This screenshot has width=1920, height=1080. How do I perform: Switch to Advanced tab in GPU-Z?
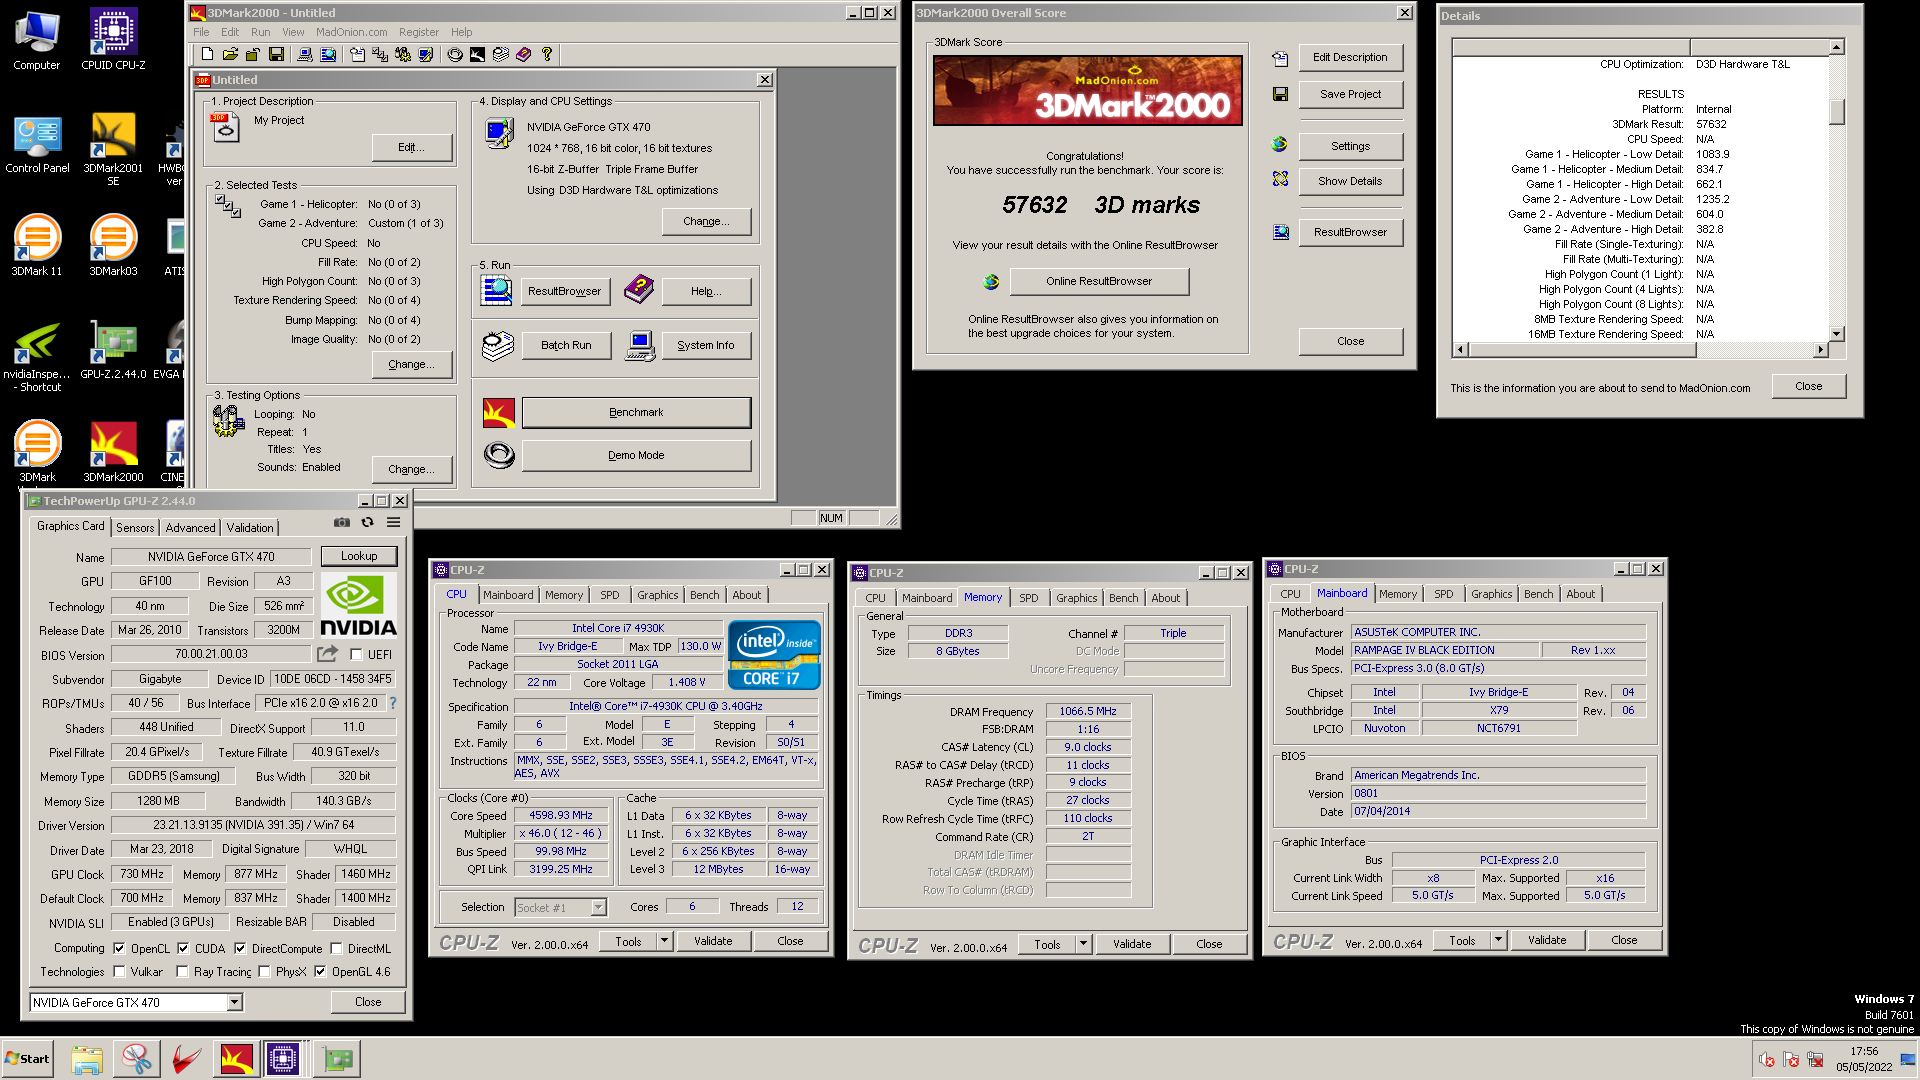point(190,527)
